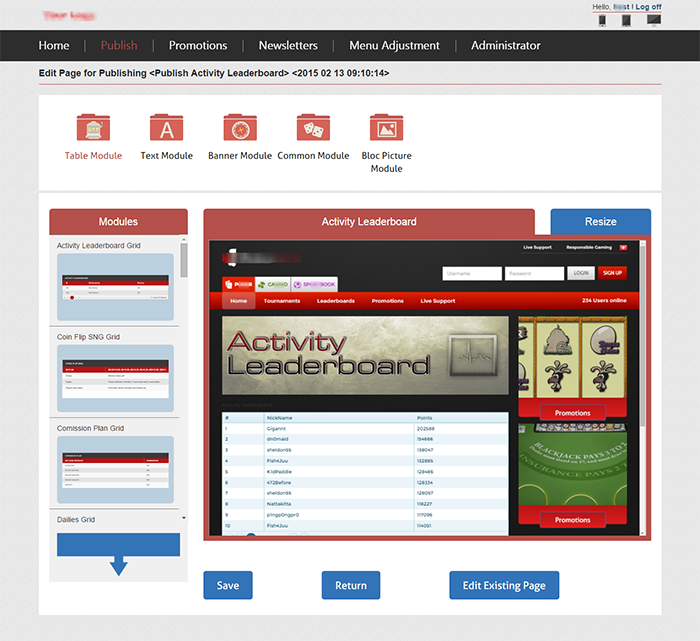
Task: Choose the Text Module icon
Action: (167, 128)
